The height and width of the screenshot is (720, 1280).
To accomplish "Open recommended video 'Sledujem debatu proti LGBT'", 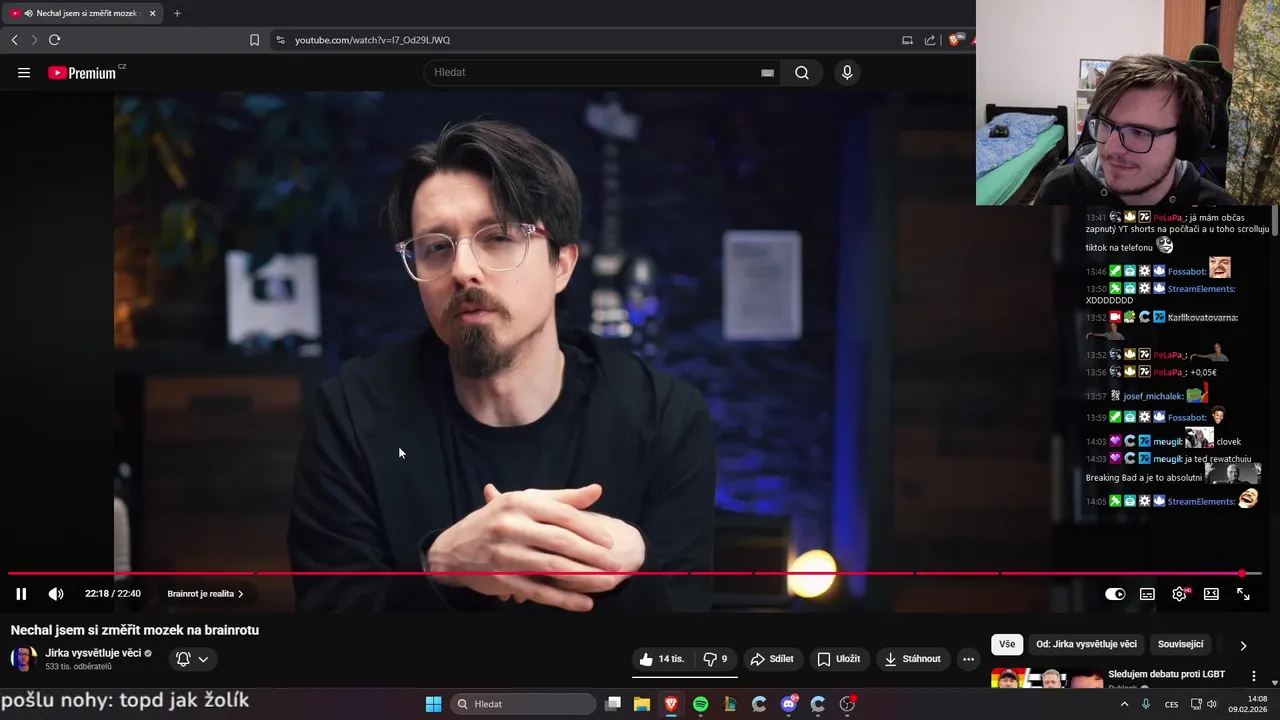I will pyautogui.click(x=1166, y=674).
